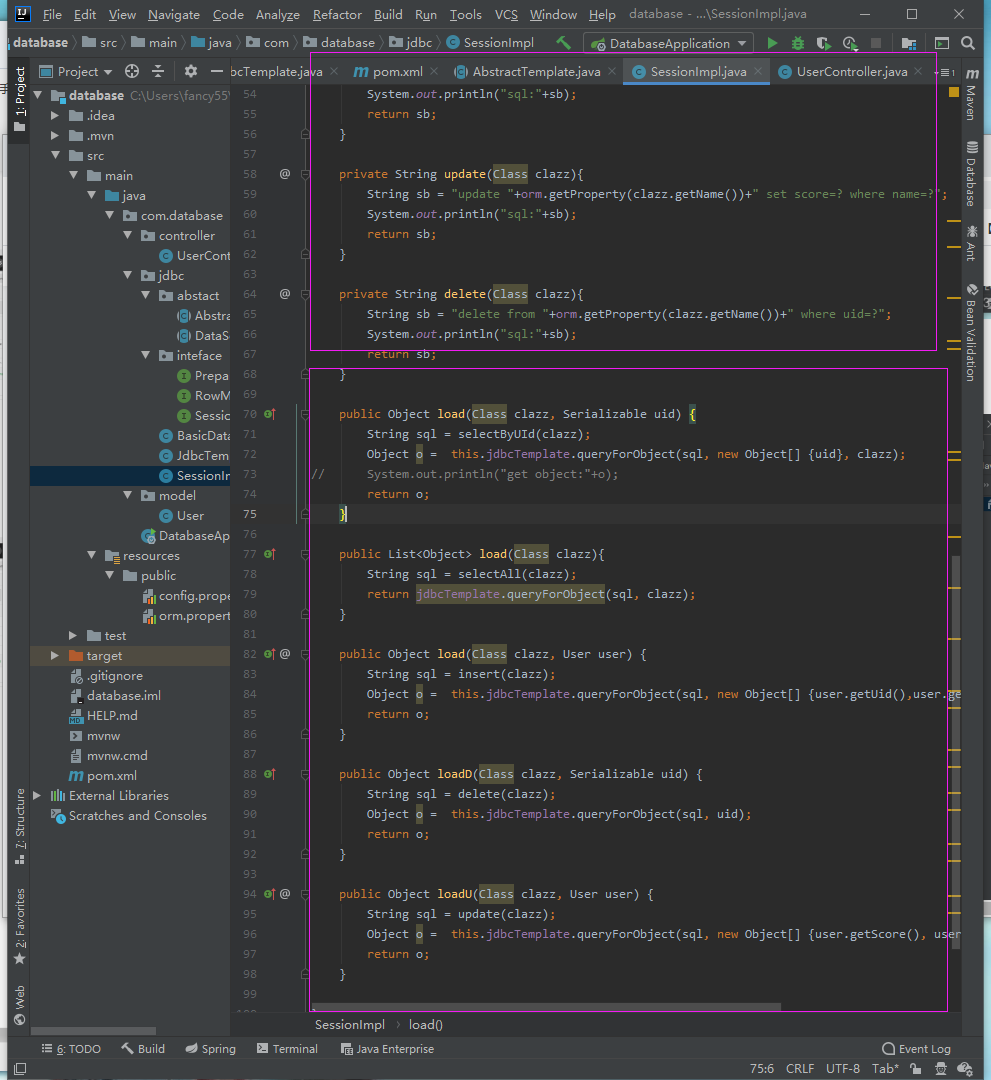Click the project tree horizontal scrollbar
This screenshot has height=1080, width=991.
click(x=93, y=1031)
